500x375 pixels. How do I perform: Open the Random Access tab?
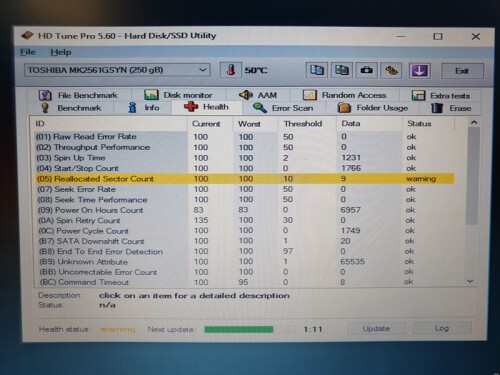344,95
